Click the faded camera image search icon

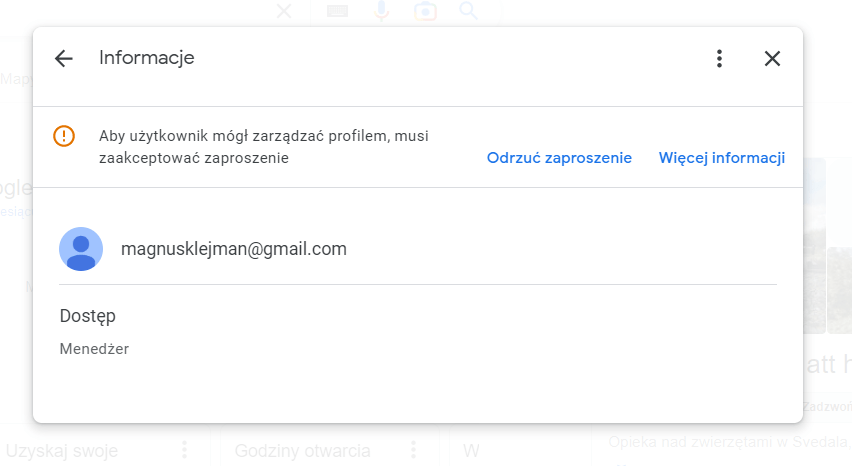pos(425,10)
